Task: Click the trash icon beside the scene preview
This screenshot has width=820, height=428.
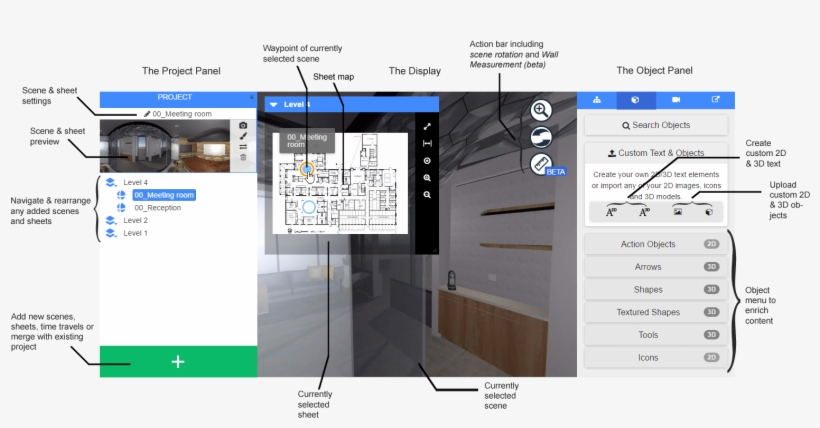Action: [243, 157]
